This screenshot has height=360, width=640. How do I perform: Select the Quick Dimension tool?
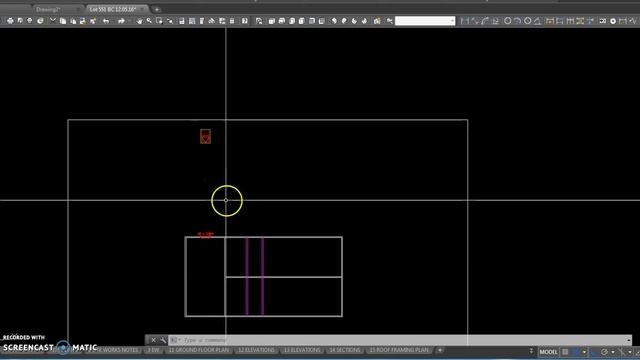pos(550,20)
